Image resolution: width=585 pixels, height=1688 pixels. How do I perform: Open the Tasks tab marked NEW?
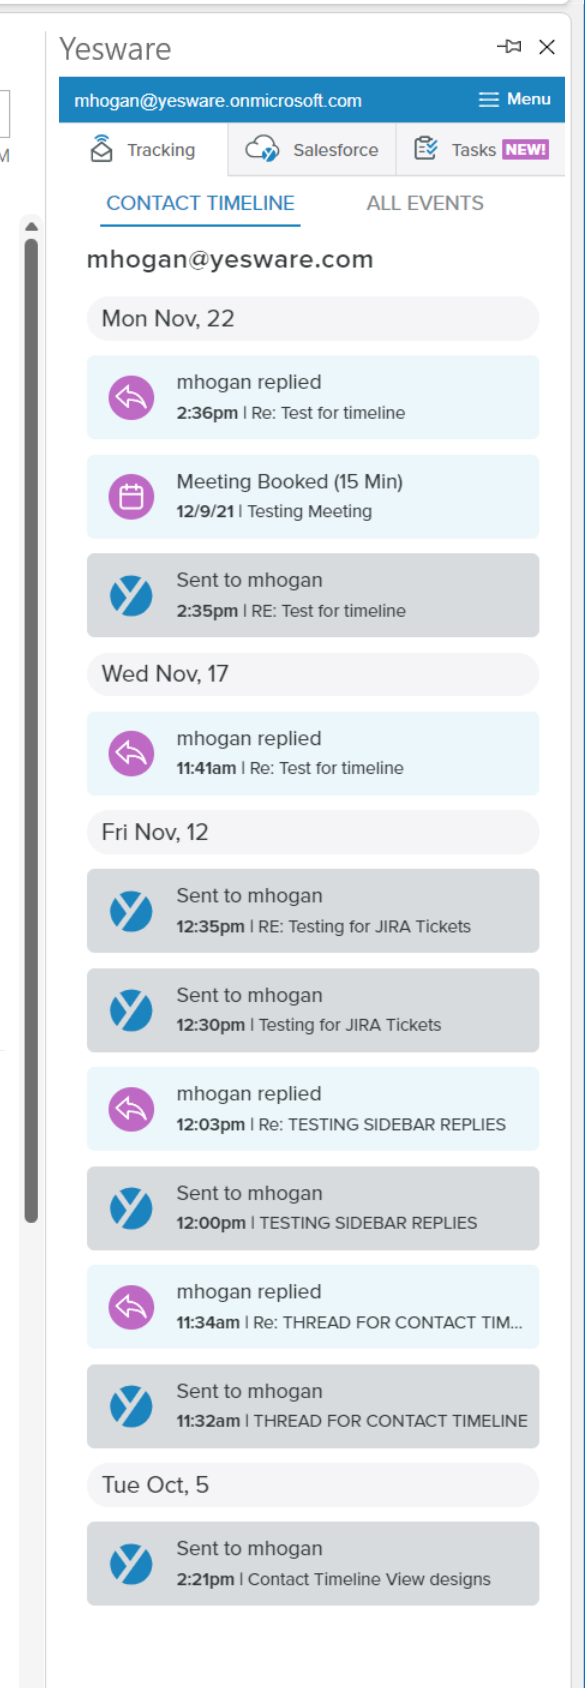point(481,150)
